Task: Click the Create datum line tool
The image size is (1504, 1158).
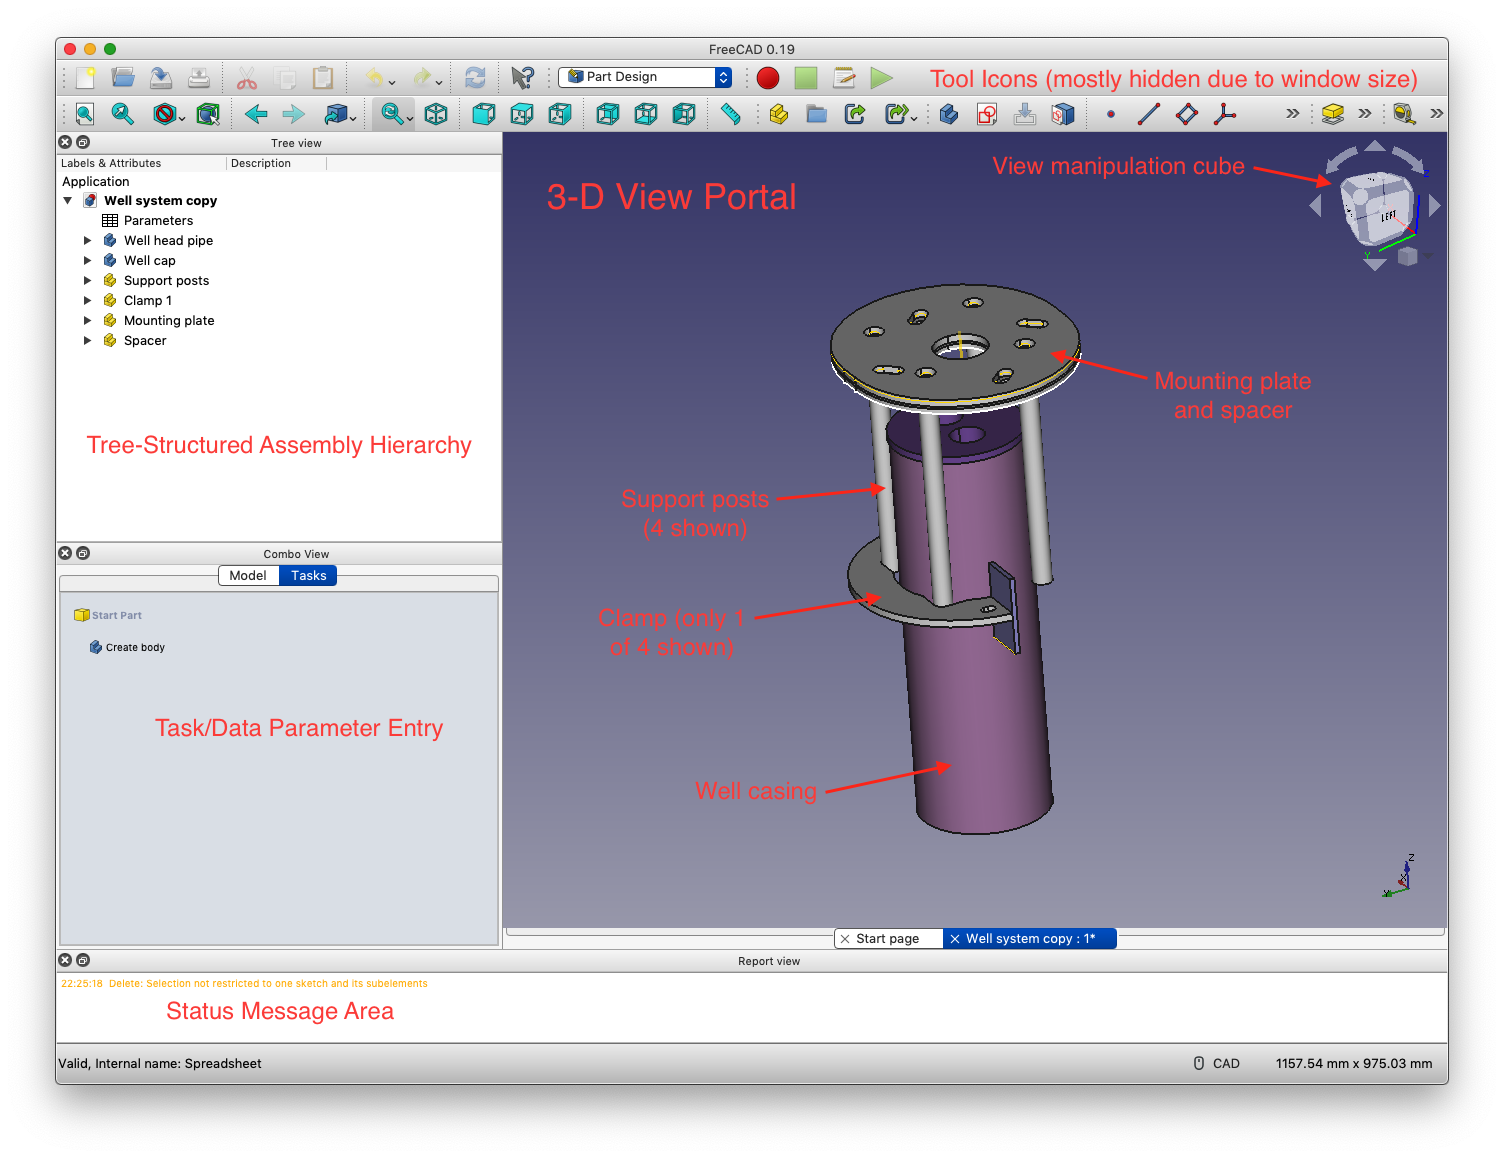Action: coord(1148,114)
